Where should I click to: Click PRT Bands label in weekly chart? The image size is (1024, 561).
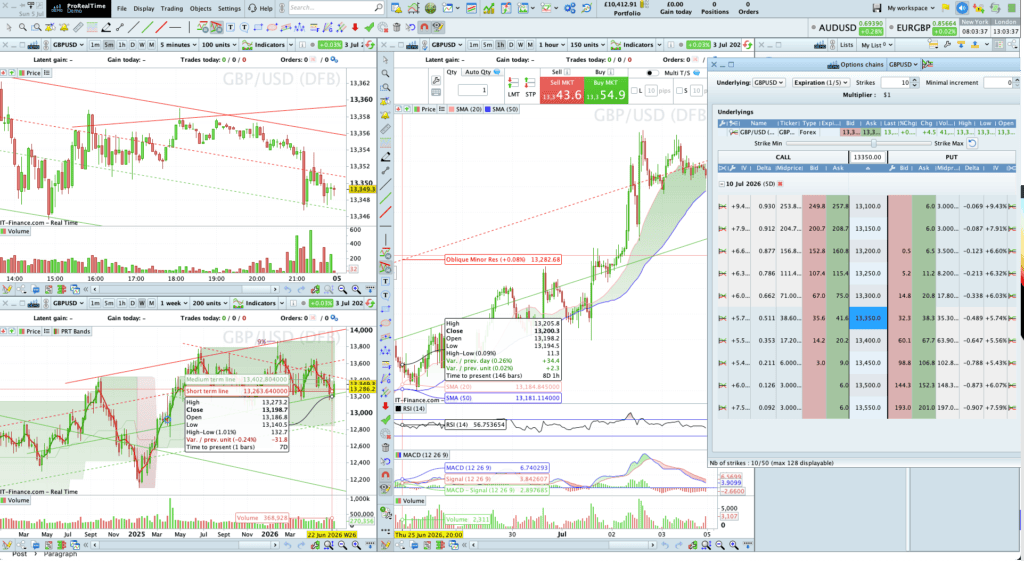pos(71,331)
